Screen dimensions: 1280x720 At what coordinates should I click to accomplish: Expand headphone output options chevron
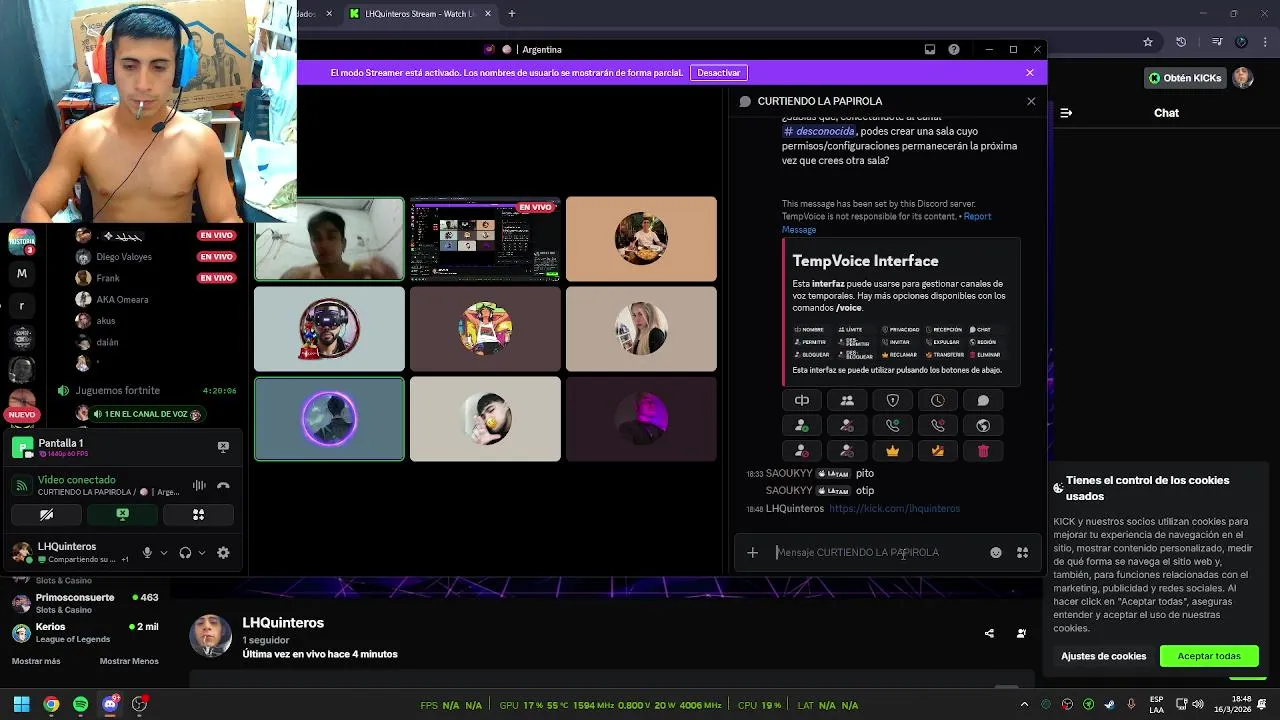click(x=202, y=553)
